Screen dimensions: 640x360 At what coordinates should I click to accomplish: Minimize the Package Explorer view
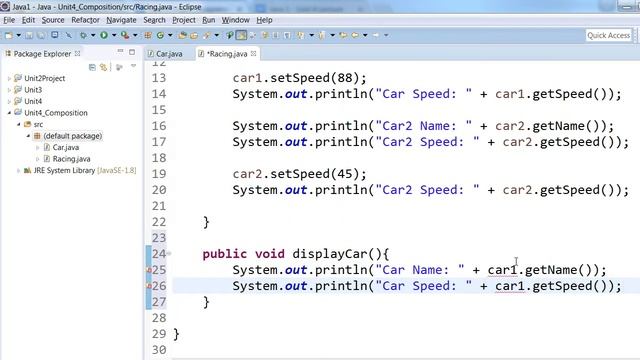click(120, 51)
